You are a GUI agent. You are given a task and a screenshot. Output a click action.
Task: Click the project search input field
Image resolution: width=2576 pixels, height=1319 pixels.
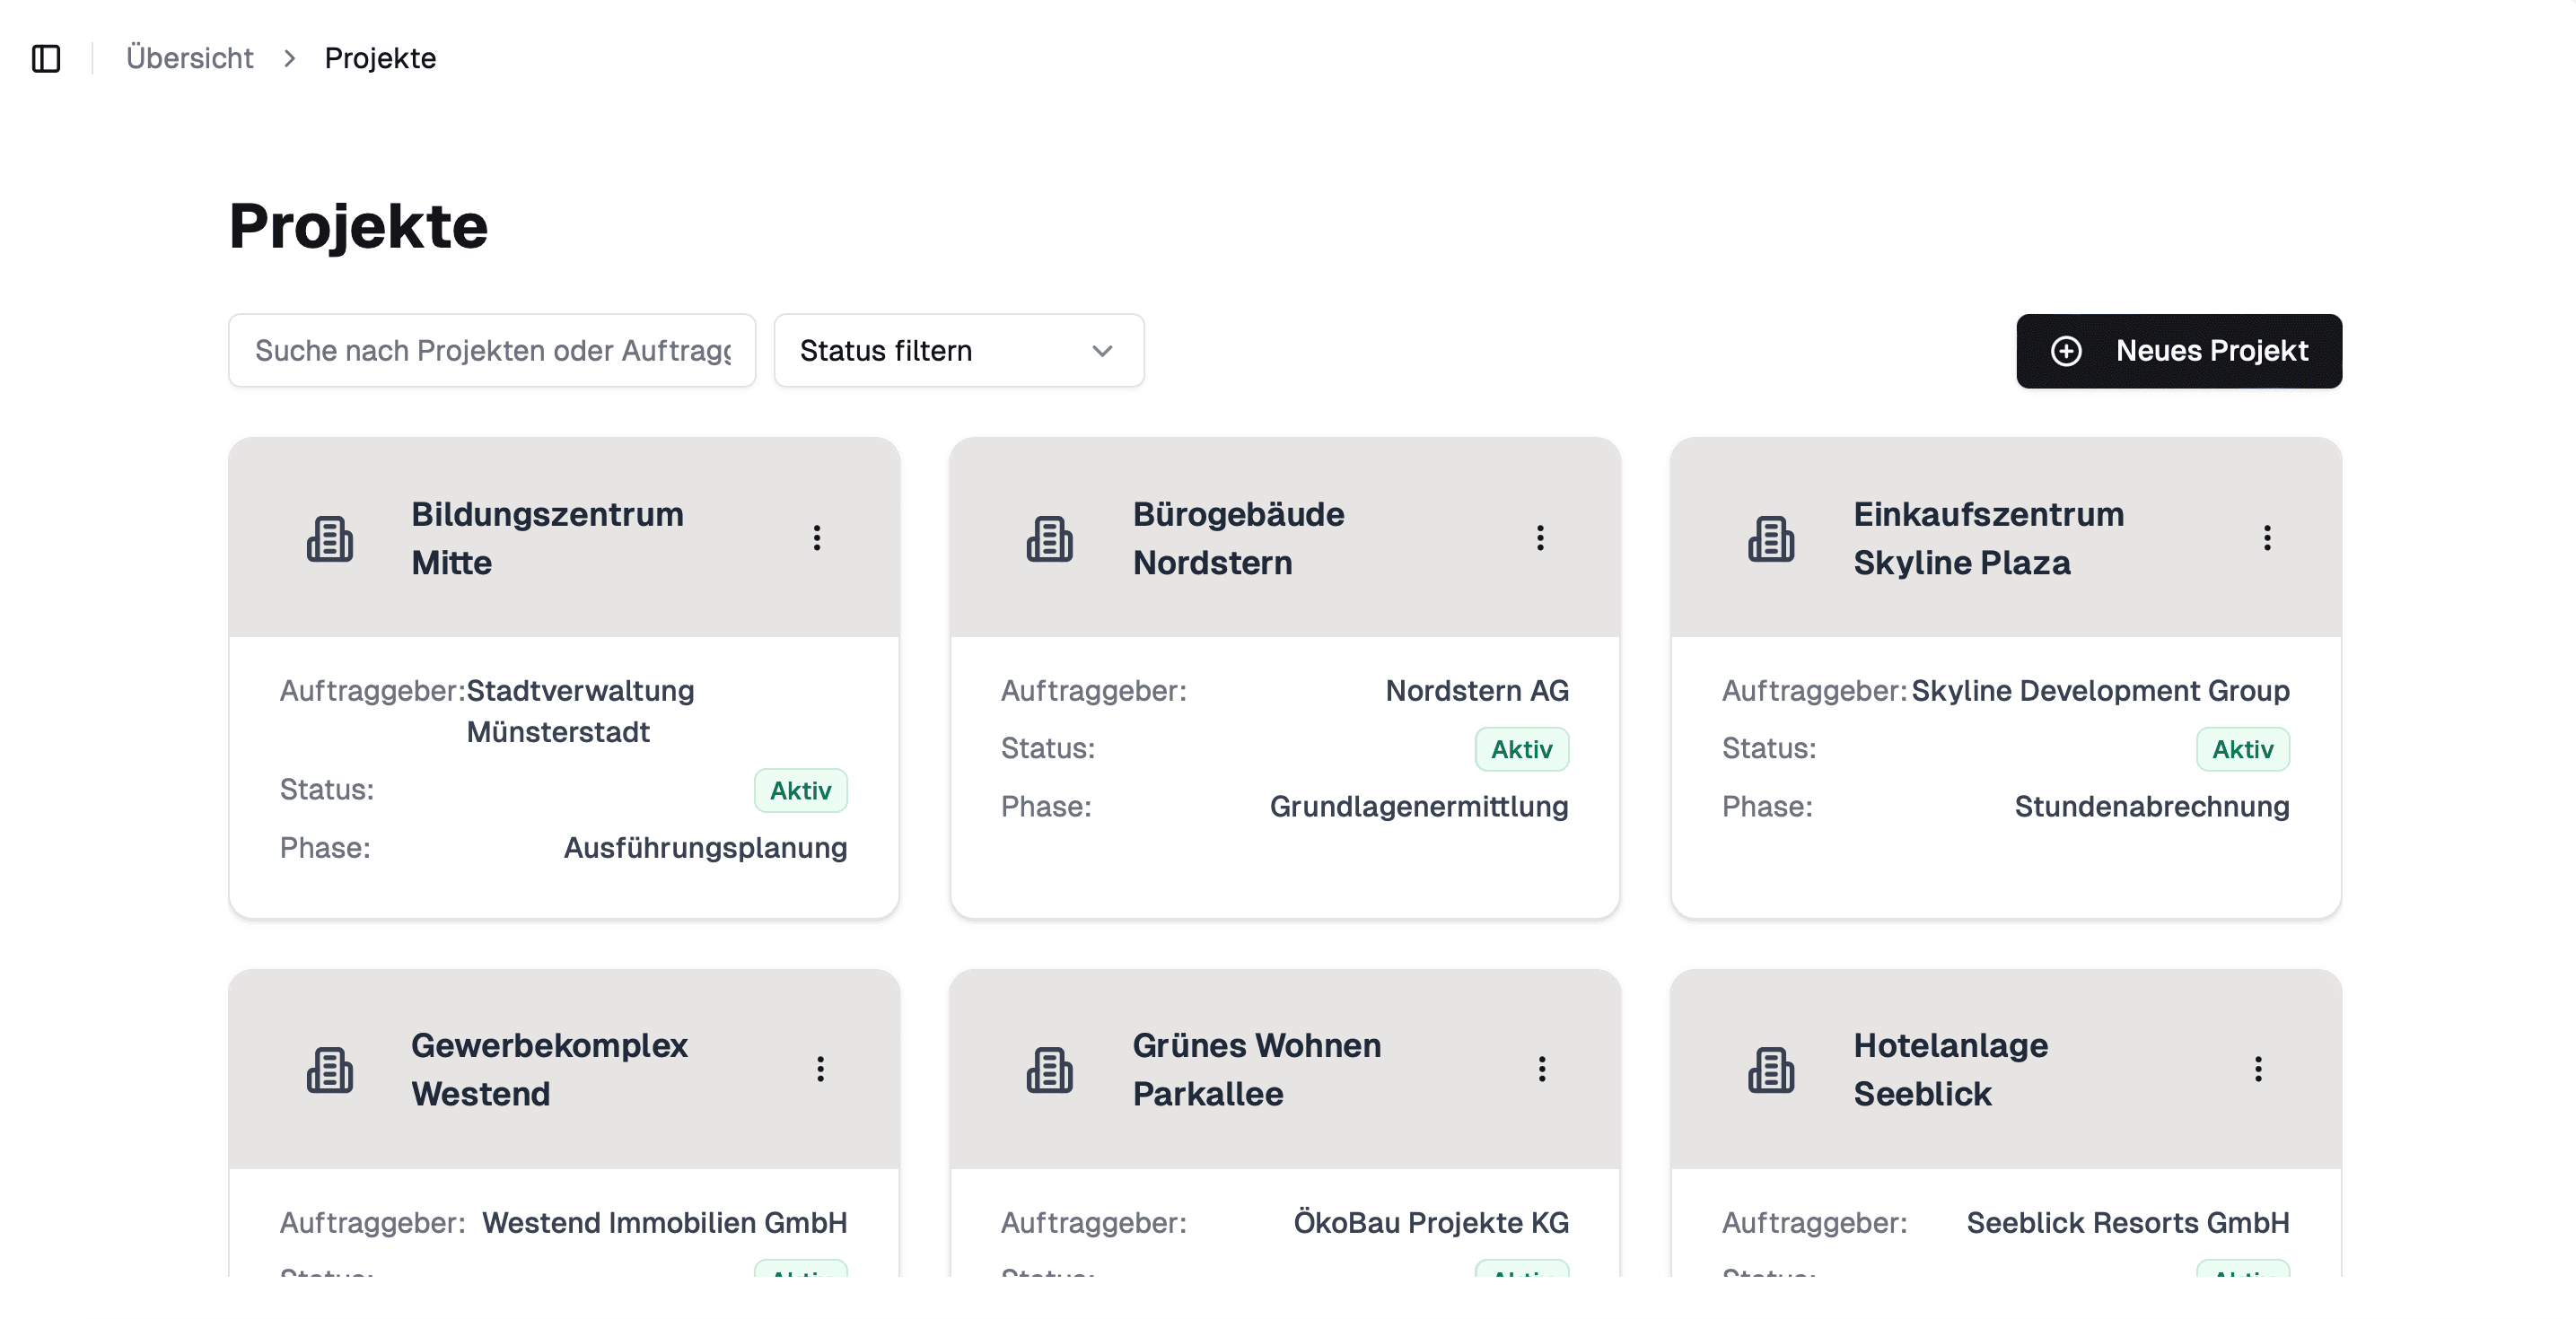[492, 350]
